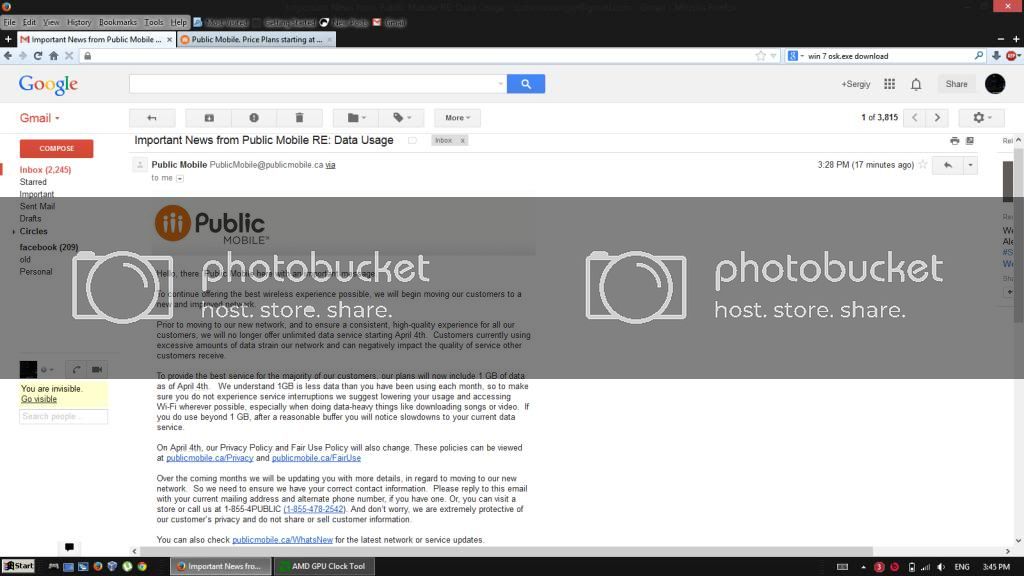This screenshot has height=576, width=1024.
Task: Open the Settings gear dropdown
Action: [982, 118]
